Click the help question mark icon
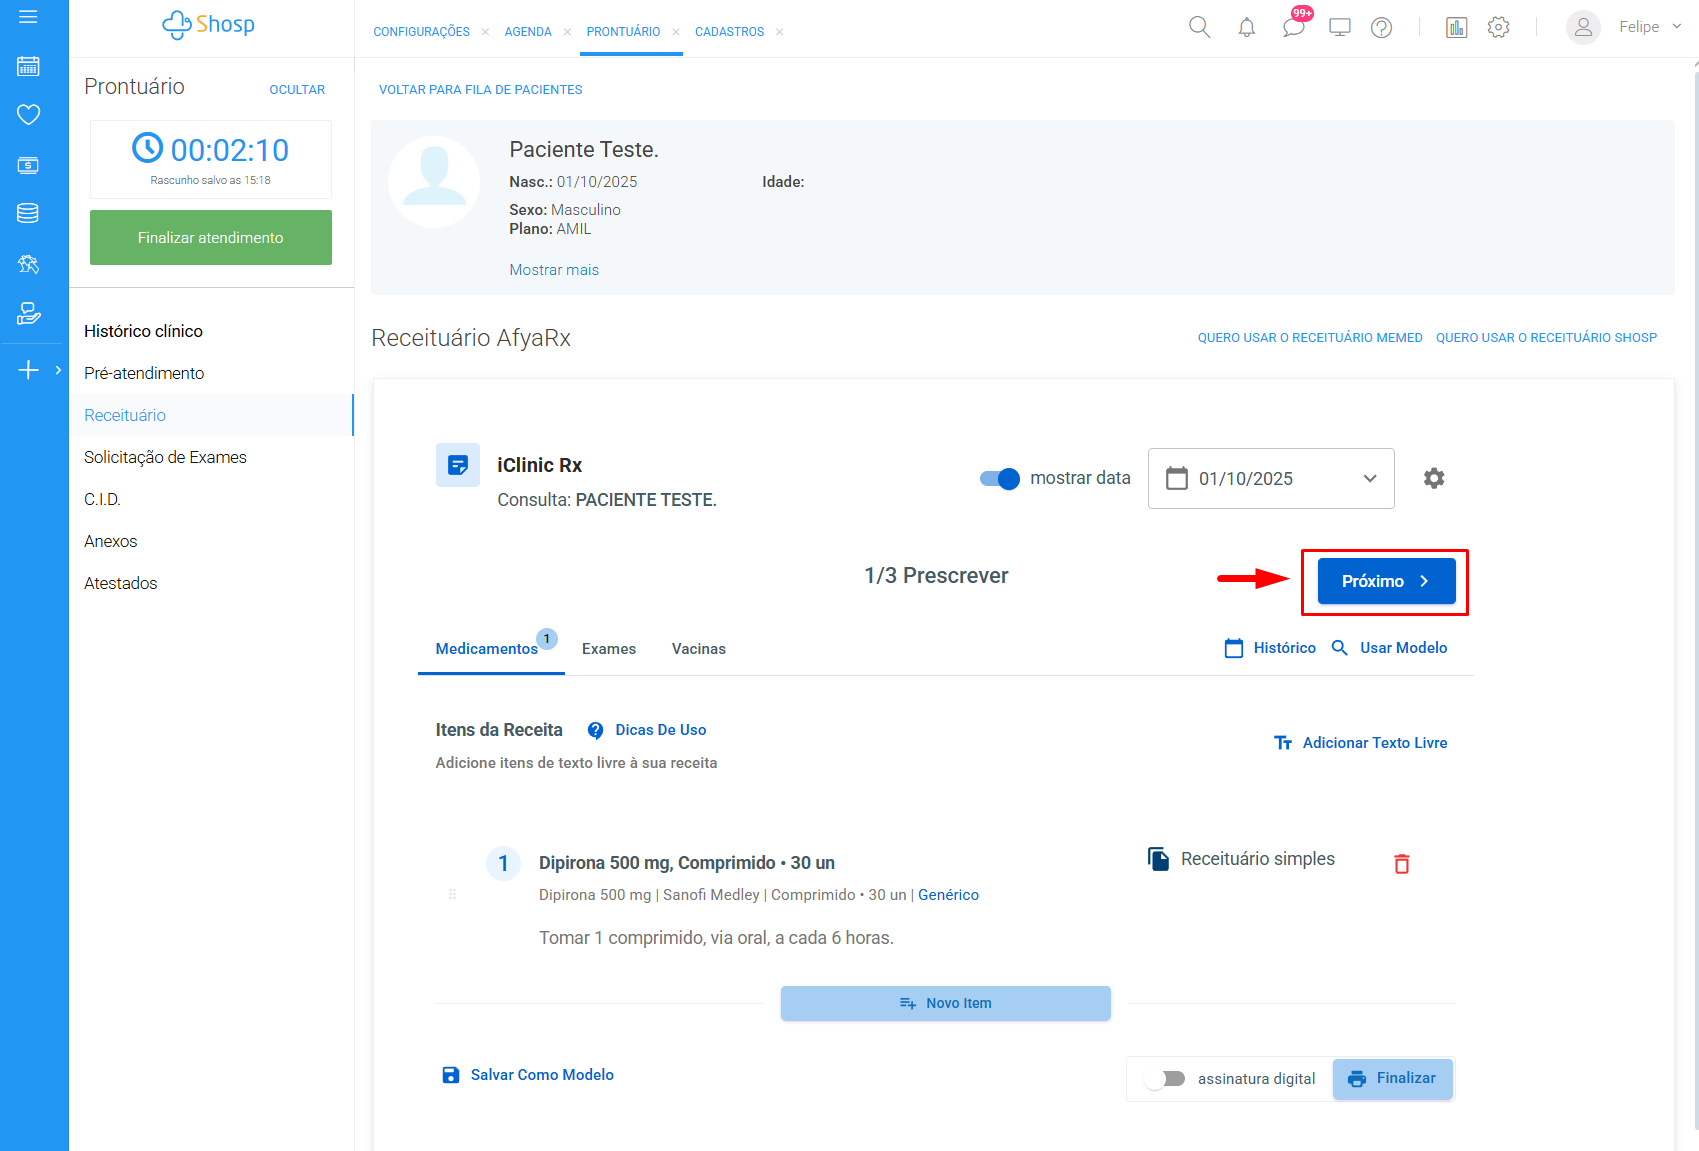This screenshot has width=1699, height=1151. pyautogui.click(x=1381, y=28)
